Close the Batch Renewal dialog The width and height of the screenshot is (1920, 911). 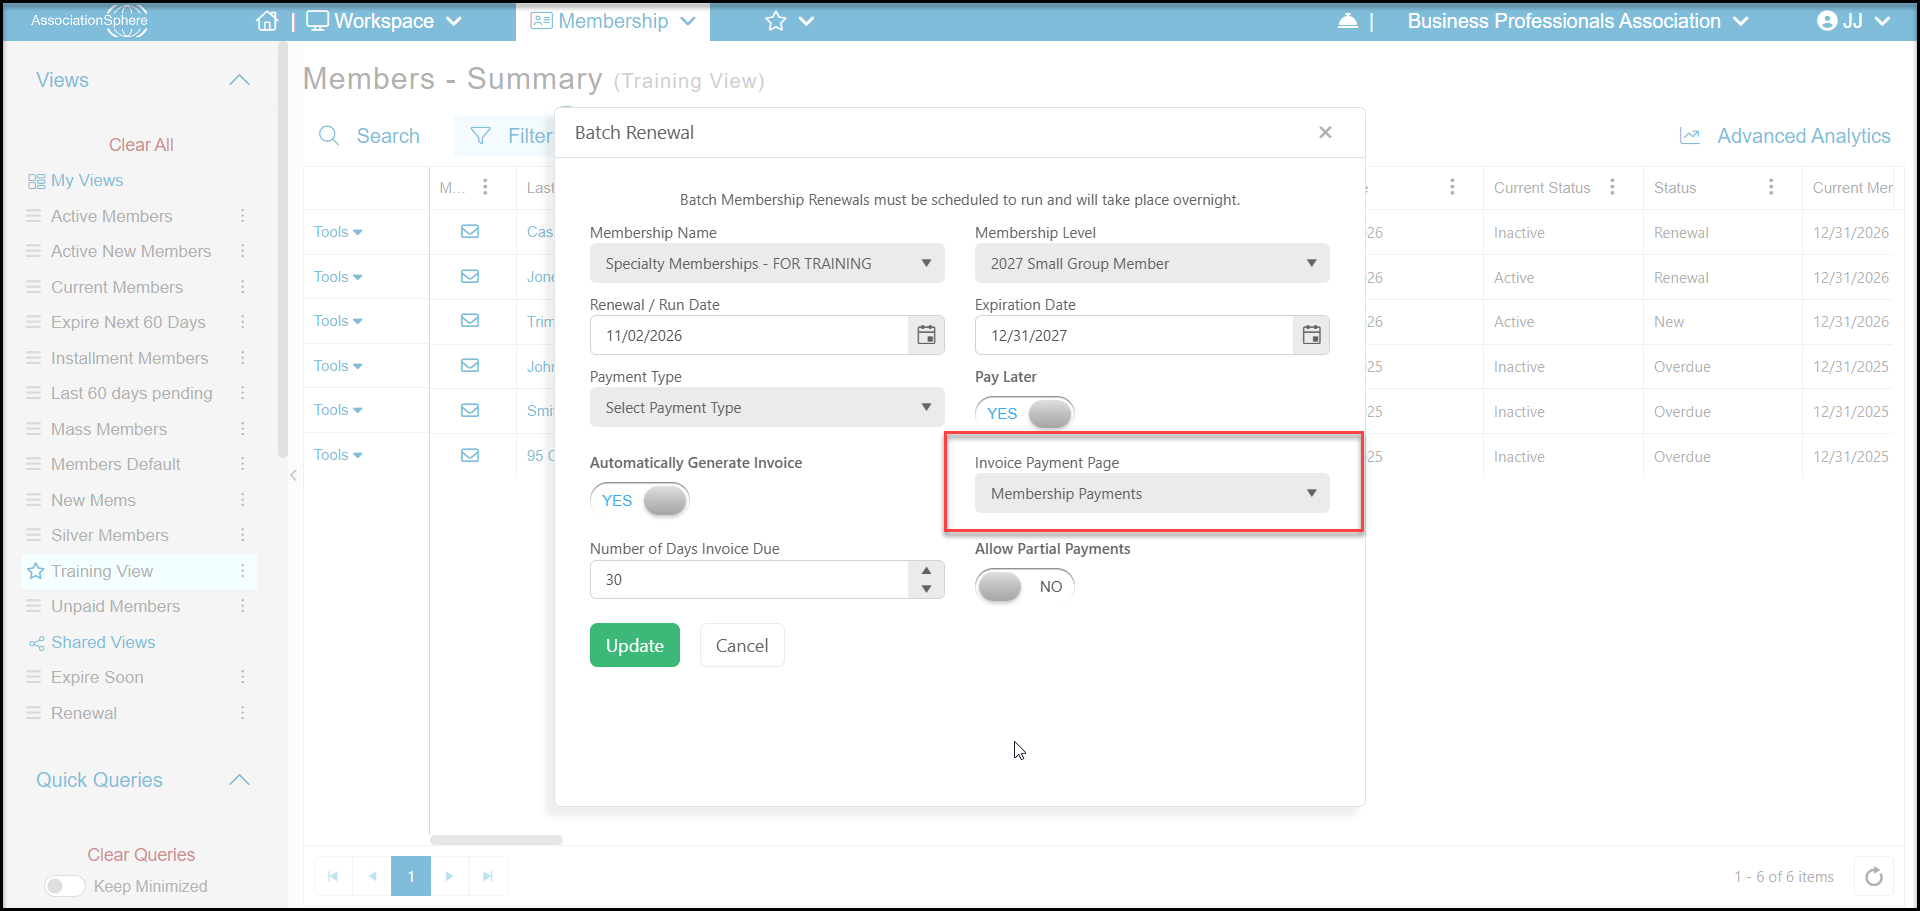1325,132
